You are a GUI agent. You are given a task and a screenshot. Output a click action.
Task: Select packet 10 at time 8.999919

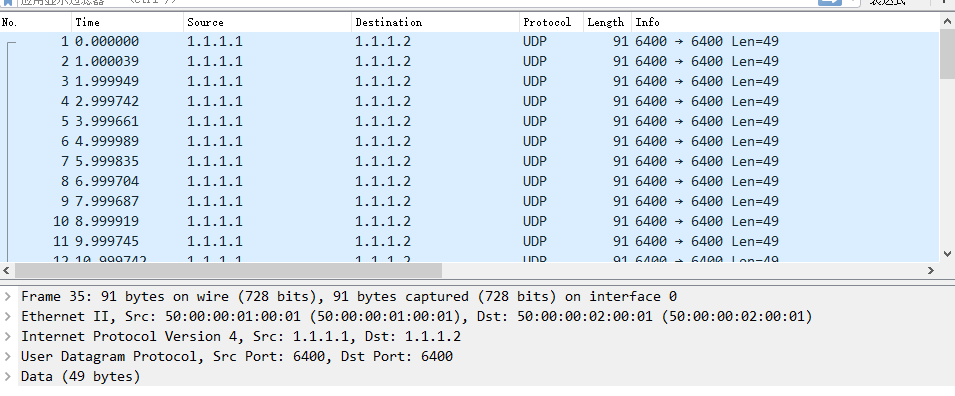[470, 221]
